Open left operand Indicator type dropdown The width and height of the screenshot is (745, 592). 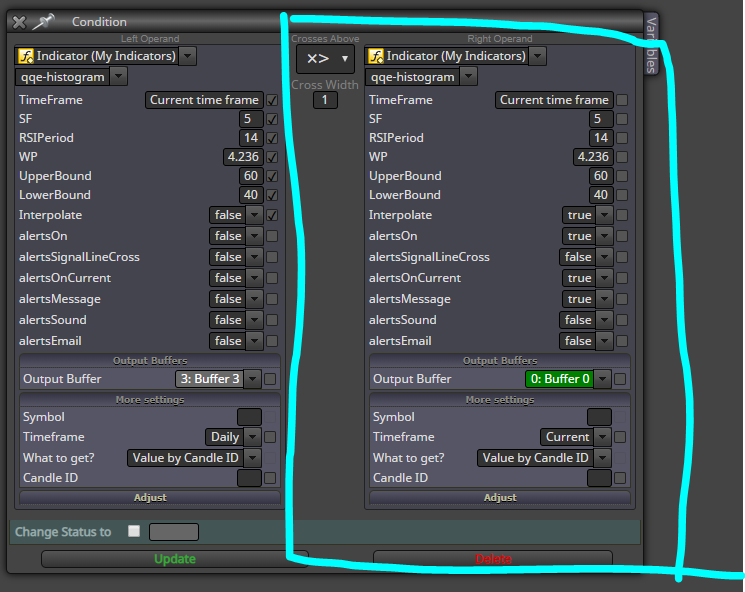click(188, 56)
